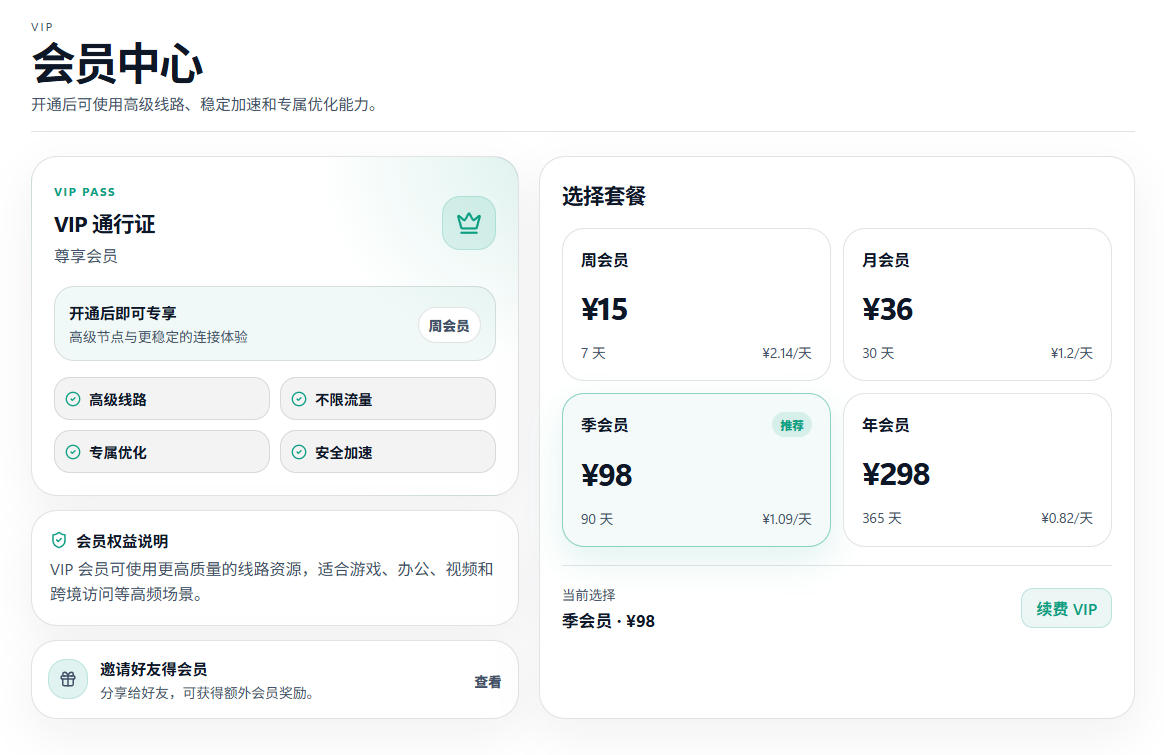Viewport: 1164px width, 755px height.
Task: Select the 月会员 ¥36 plan card
Action: (x=977, y=304)
